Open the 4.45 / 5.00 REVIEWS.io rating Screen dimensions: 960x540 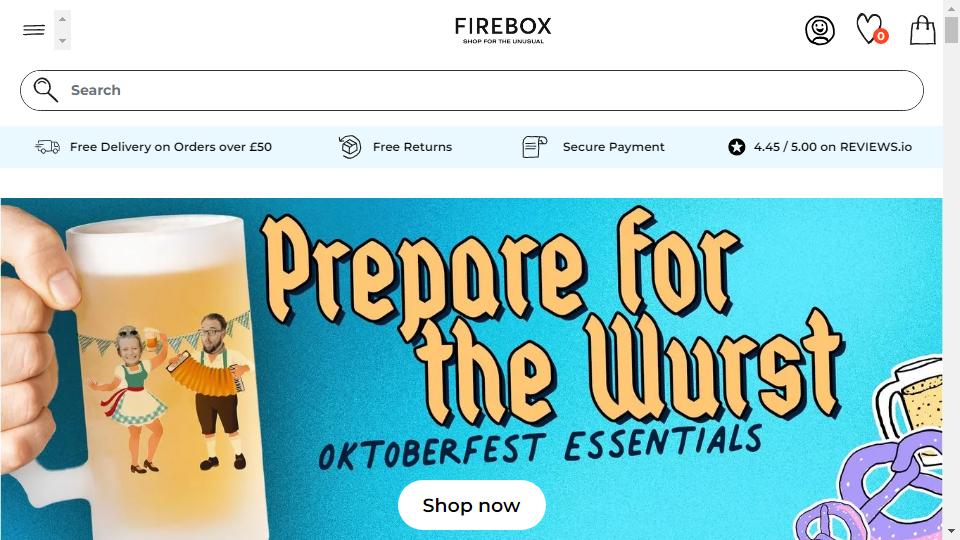click(833, 147)
